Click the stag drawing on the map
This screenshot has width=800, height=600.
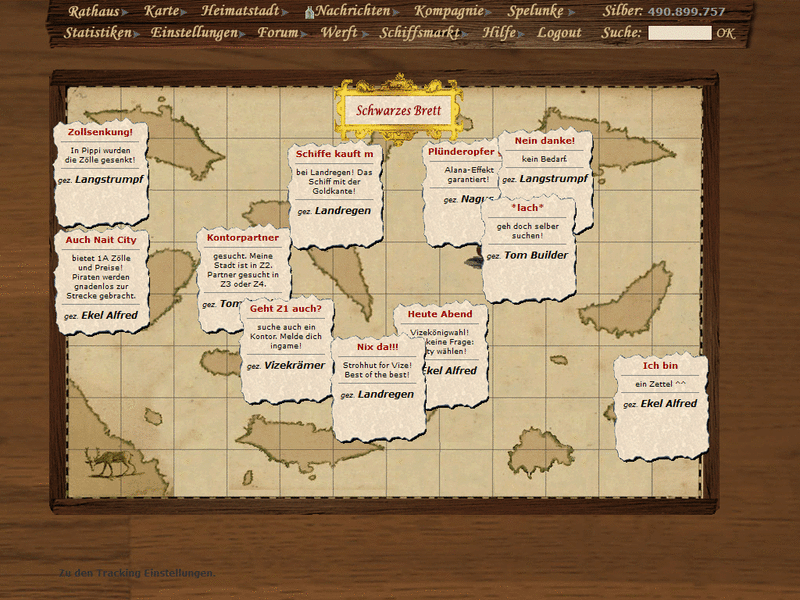tap(106, 462)
